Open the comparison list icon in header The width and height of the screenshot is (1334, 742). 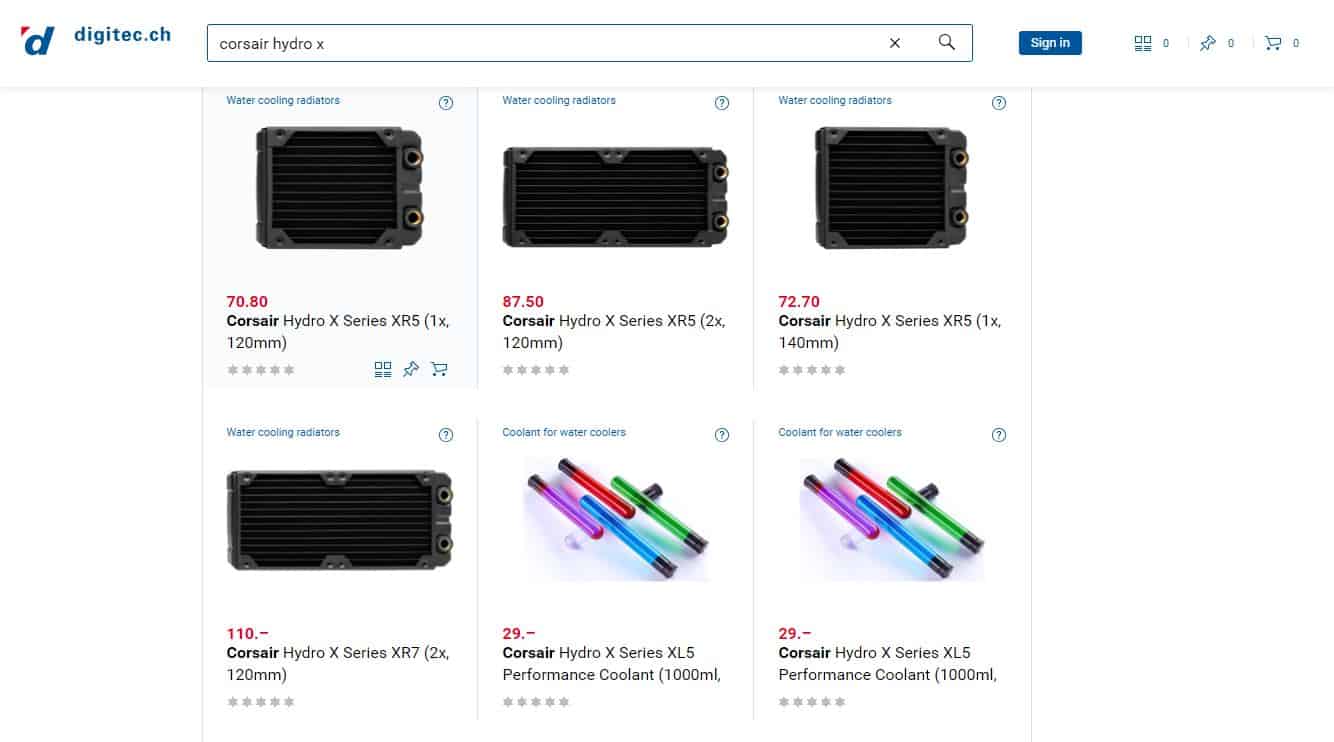pos(1143,43)
